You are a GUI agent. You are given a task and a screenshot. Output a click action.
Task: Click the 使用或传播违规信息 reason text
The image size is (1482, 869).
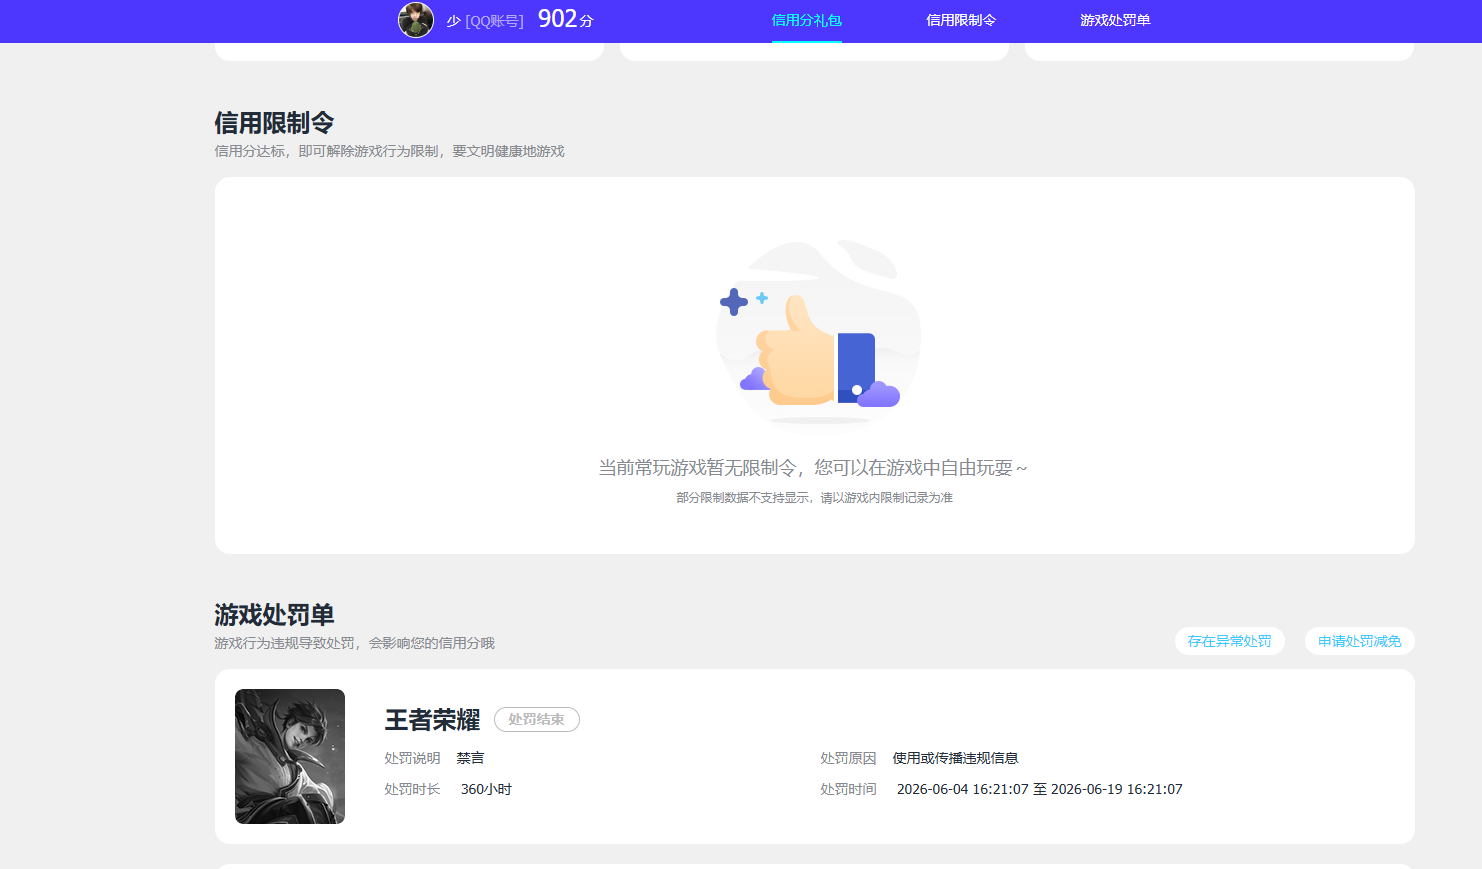[x=955, y=758]
